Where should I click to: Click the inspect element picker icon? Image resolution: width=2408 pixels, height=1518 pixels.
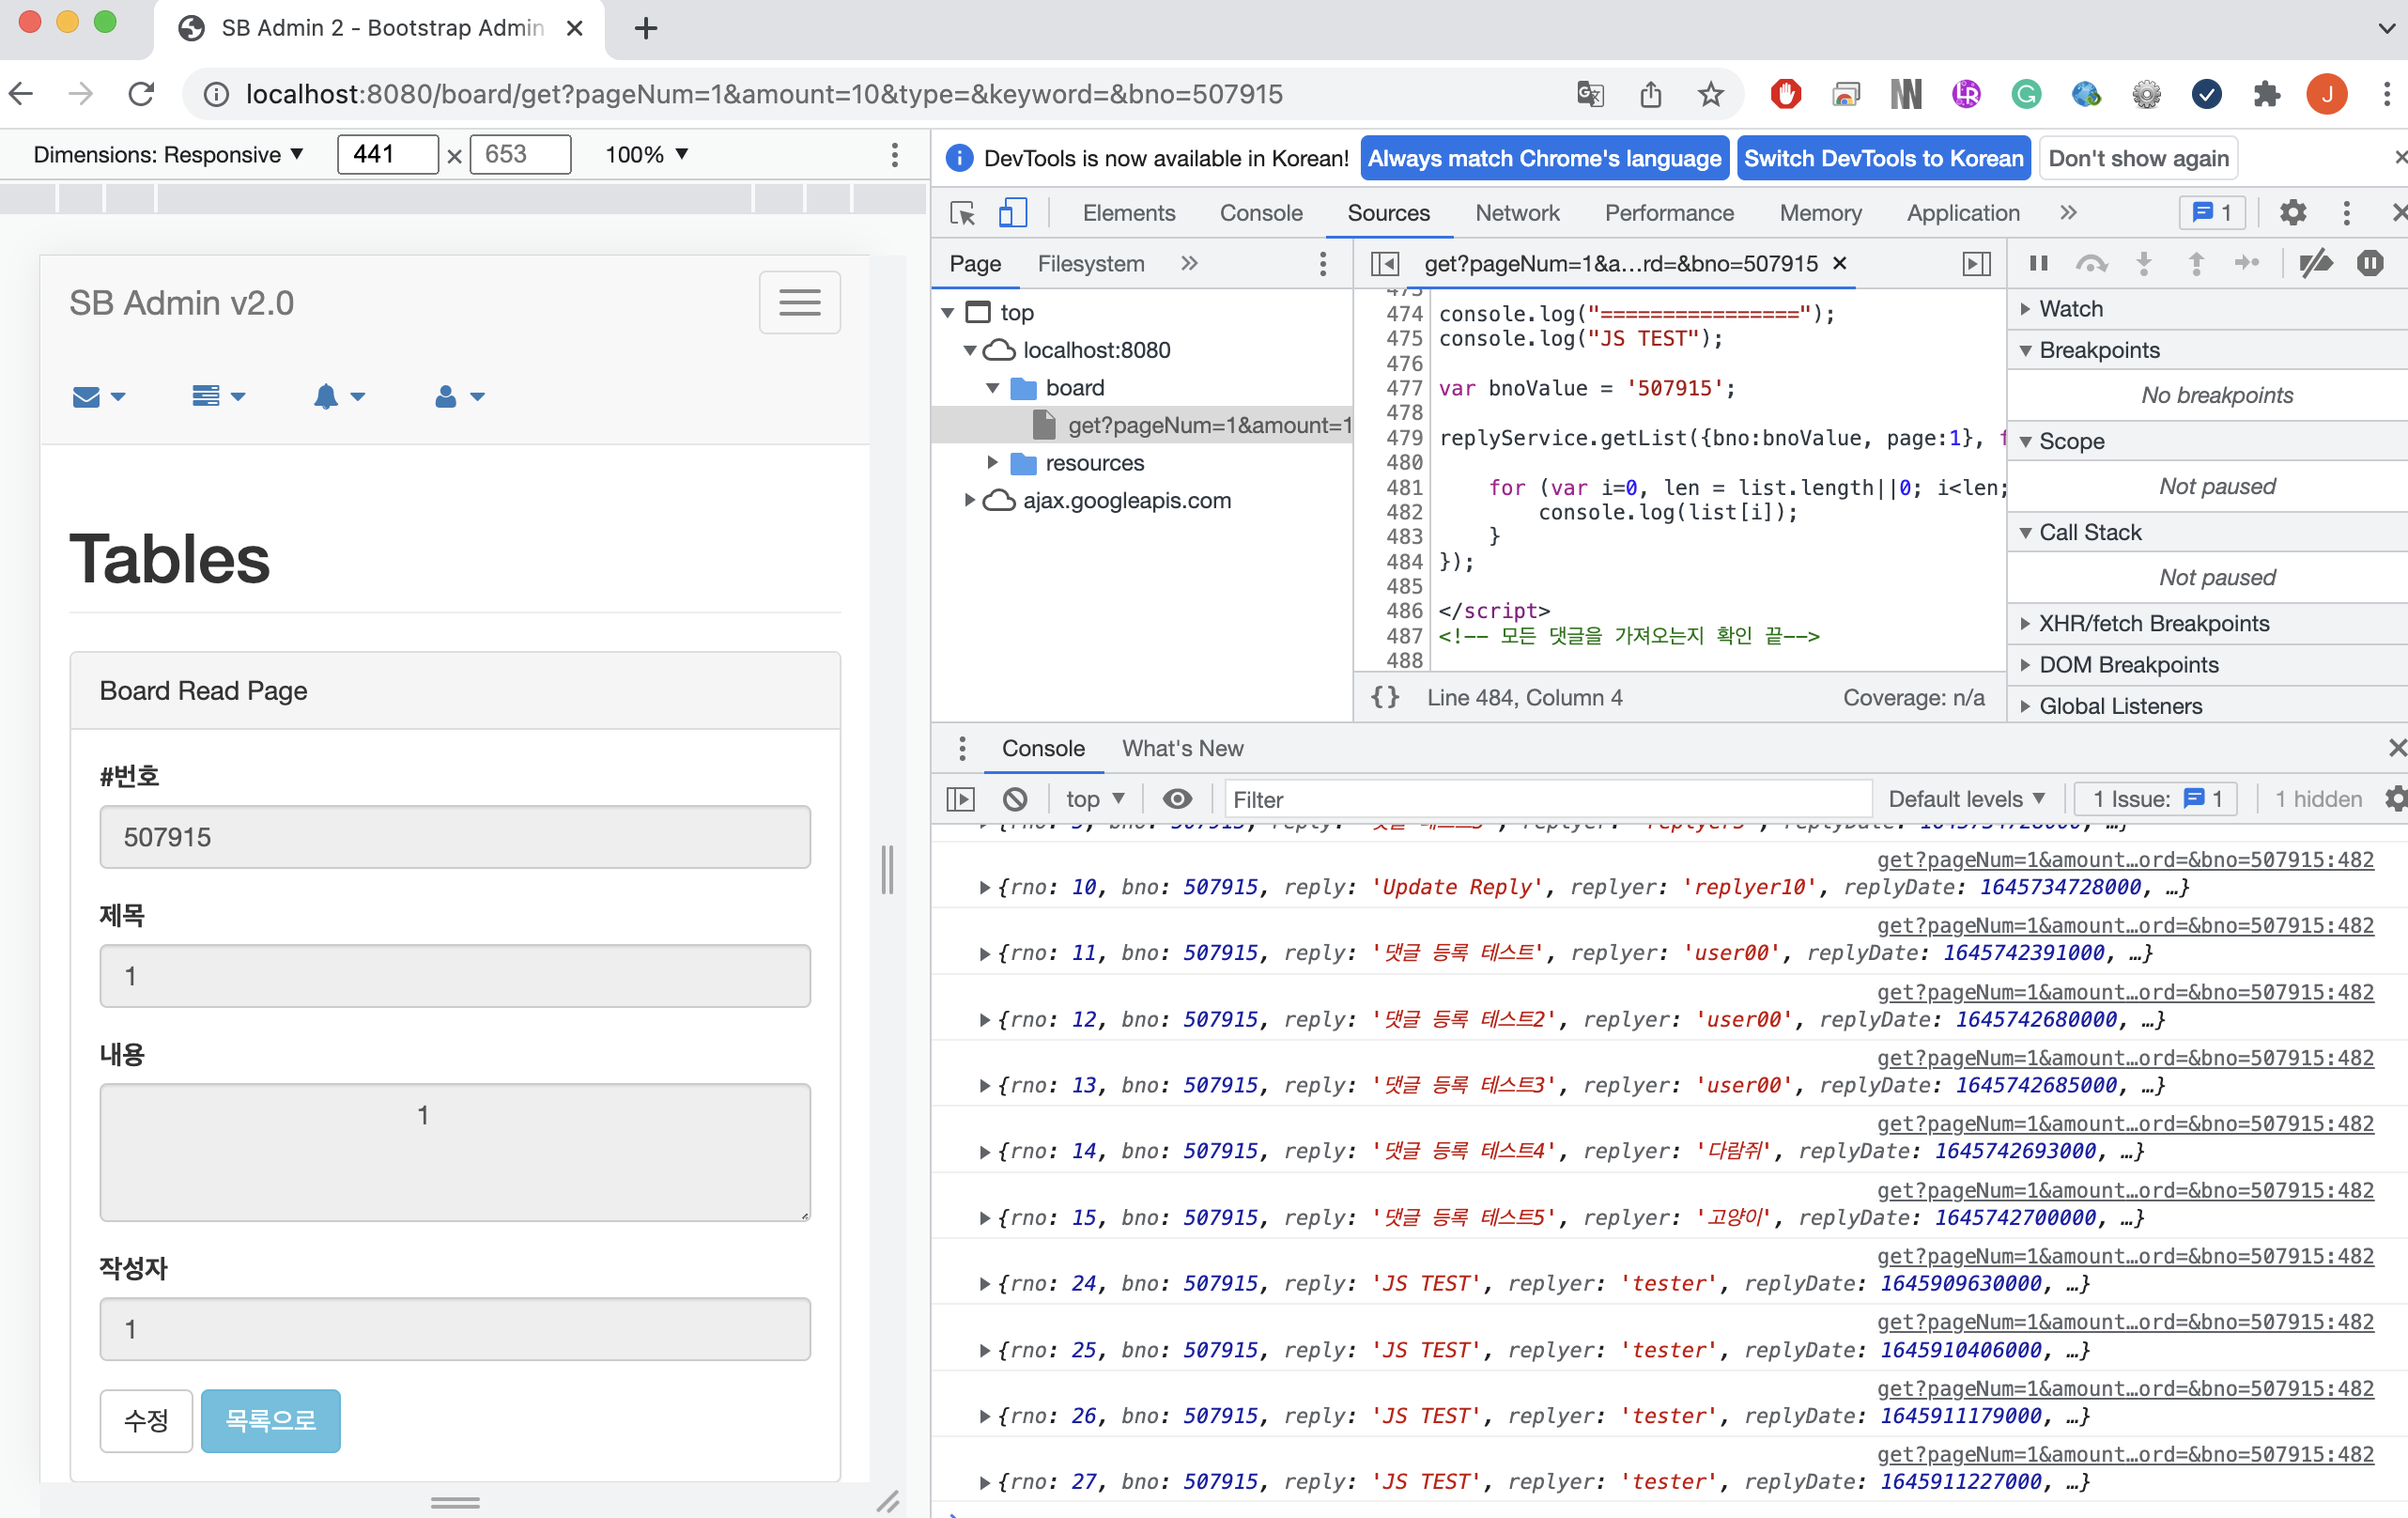962,213
